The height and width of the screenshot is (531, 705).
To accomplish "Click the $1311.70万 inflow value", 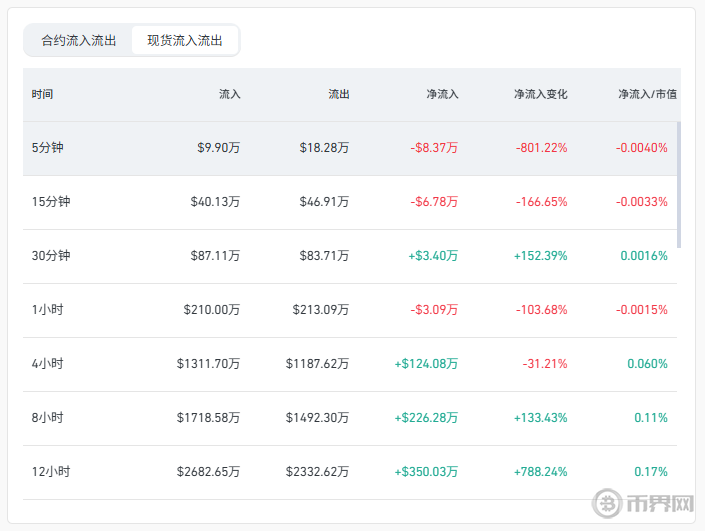I will (208, 363).
